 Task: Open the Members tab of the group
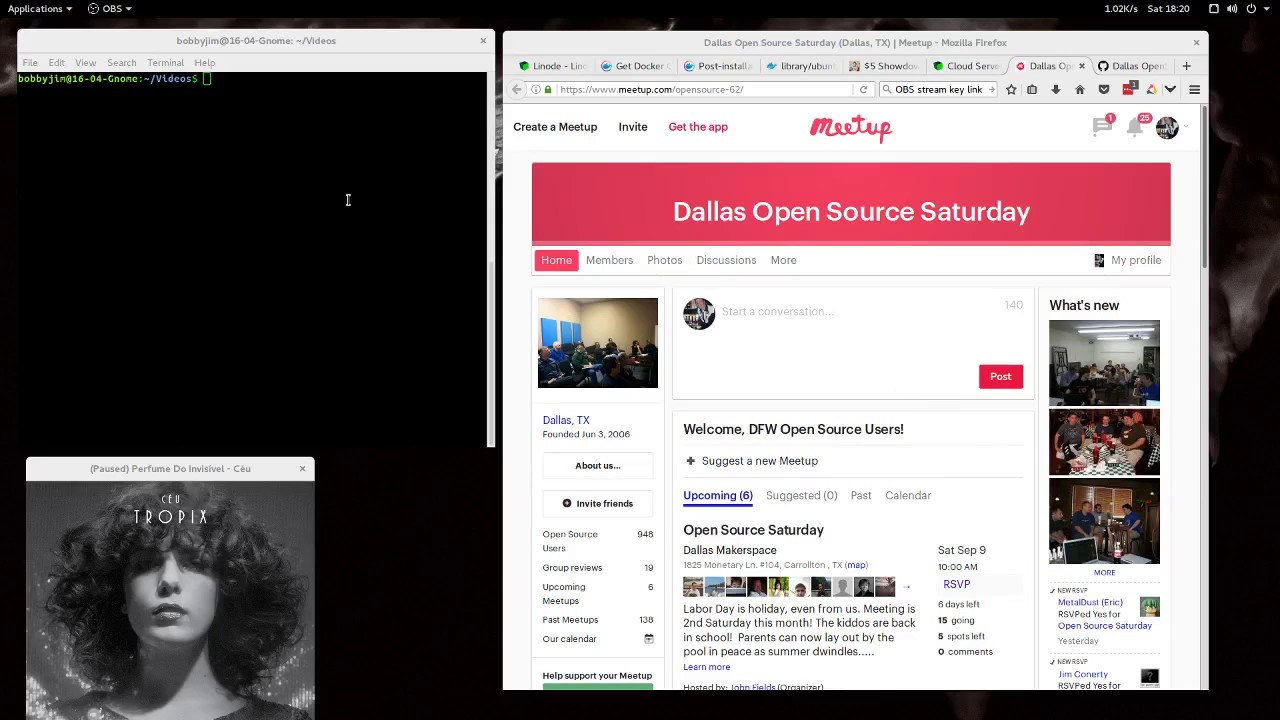coord(609,260)
